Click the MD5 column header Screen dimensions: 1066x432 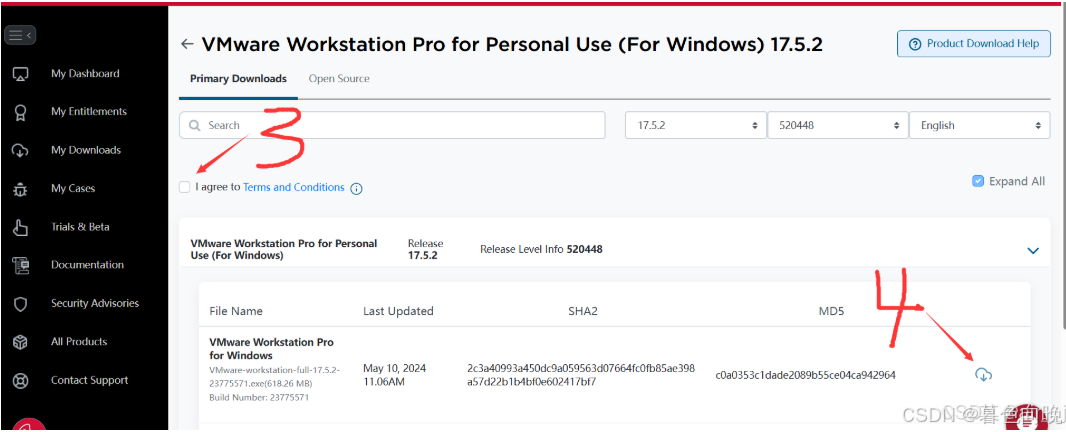pyautogui.click(x=831, y=311)
